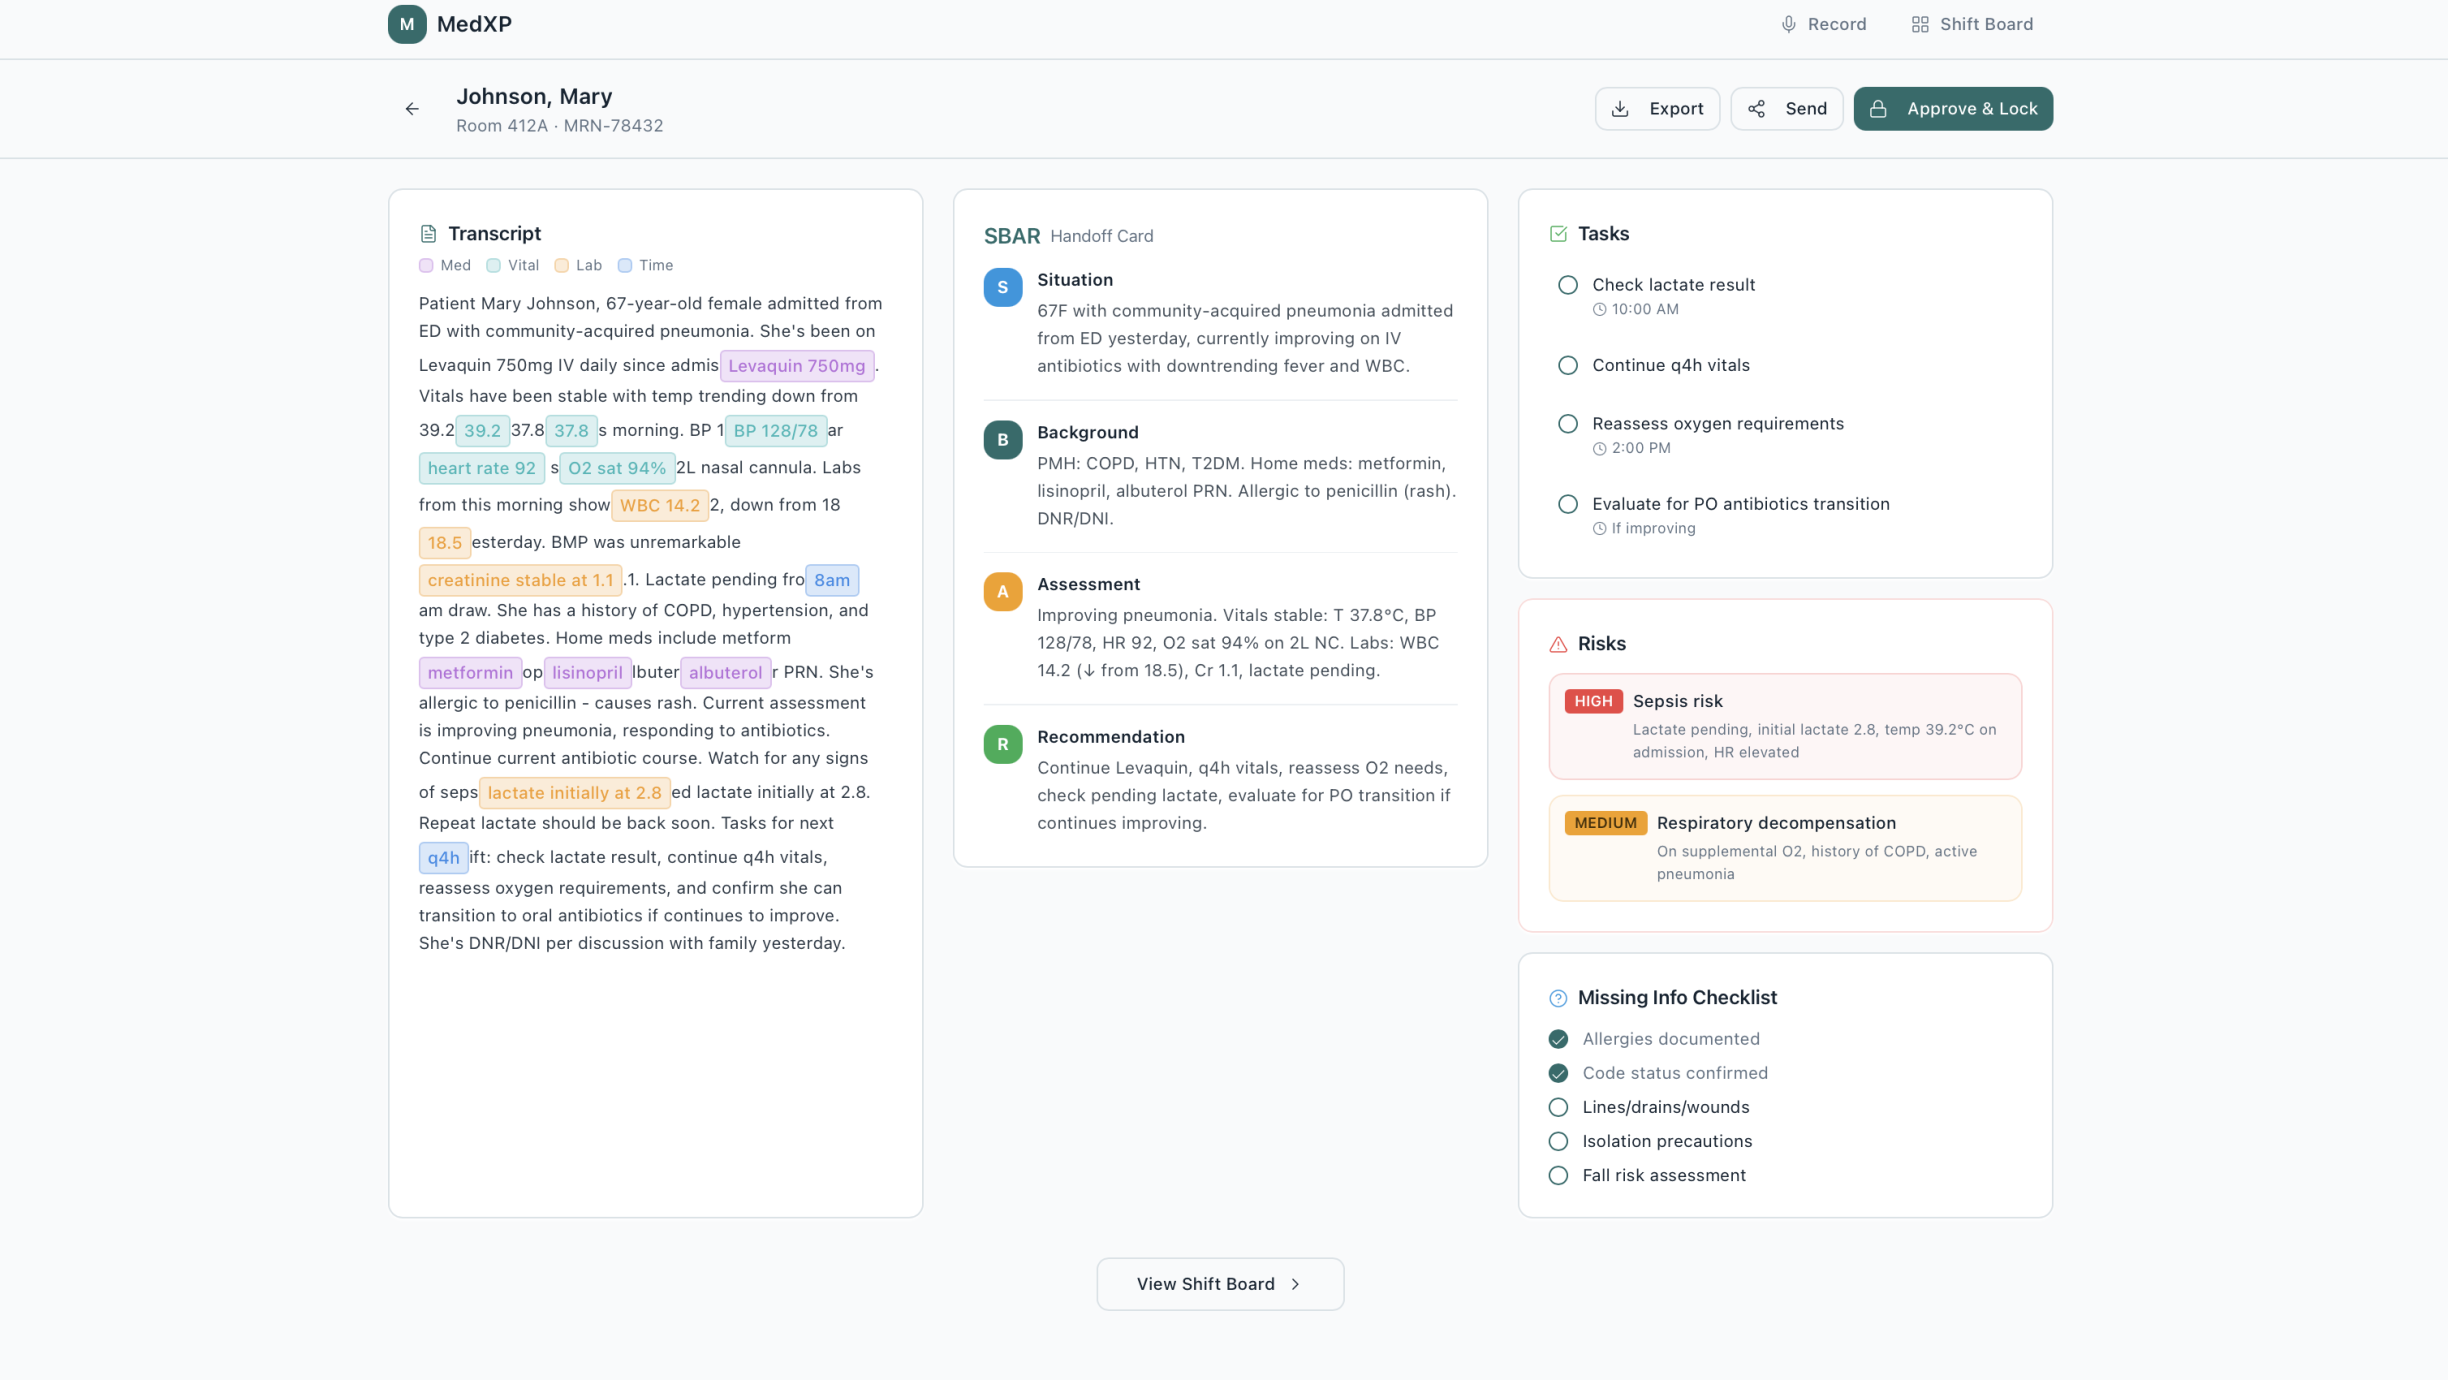Mark Check lactate result task complete
The height and width of the screenshot is (1380, 2448).
click(x=1568, y=285)
